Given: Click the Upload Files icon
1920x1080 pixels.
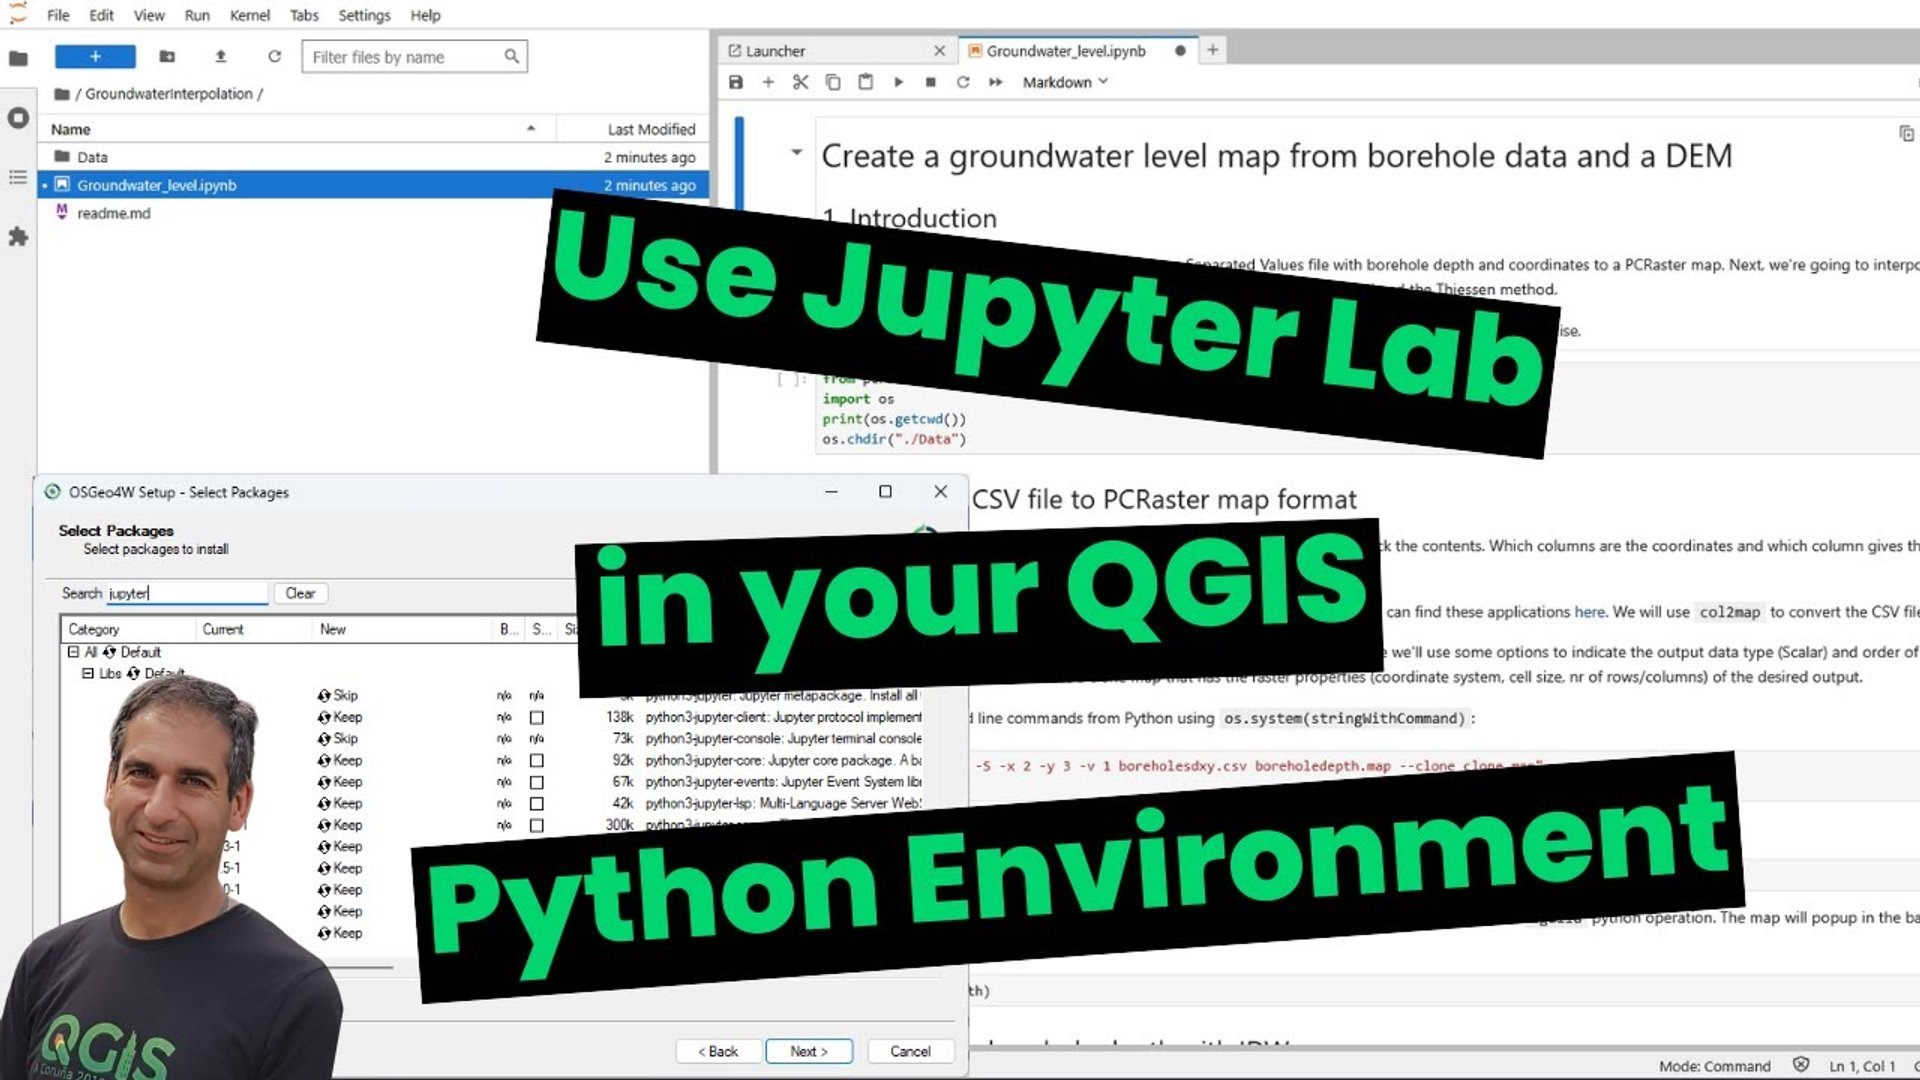Looking at the screenshot, I should (221, 57).
